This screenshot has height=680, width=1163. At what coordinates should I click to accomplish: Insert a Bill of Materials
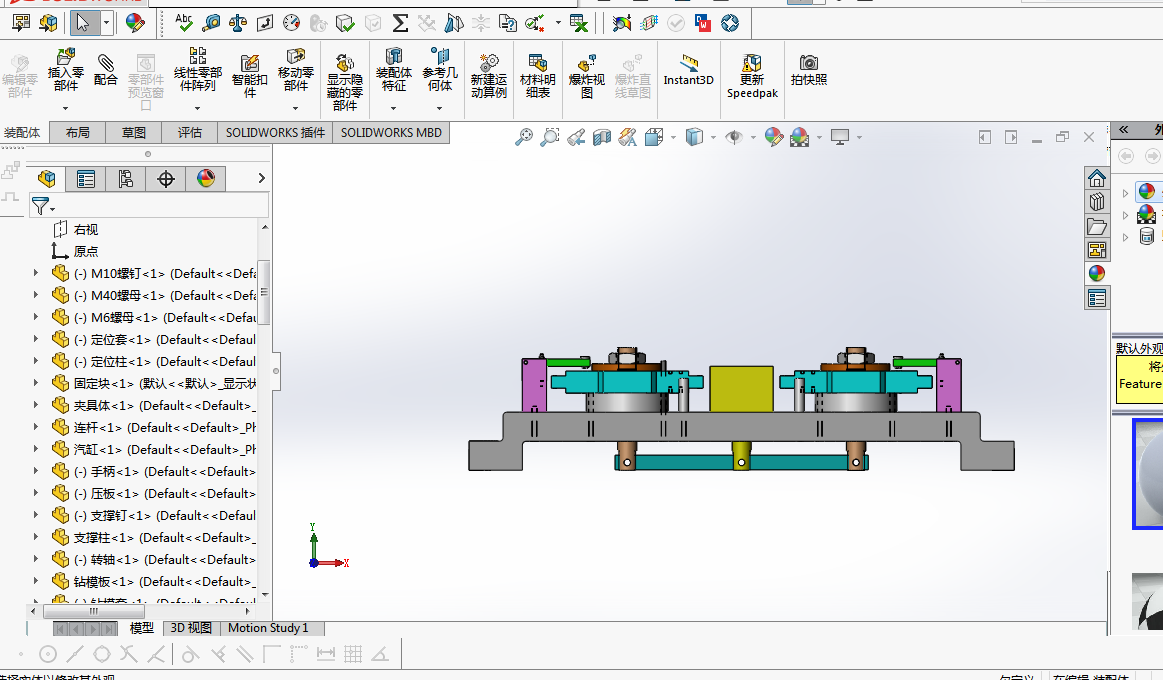(x=538, y=76)
